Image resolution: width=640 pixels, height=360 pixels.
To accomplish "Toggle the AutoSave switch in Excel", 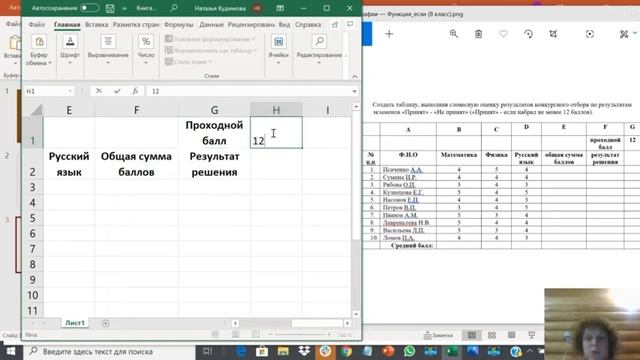I will 89,8.
